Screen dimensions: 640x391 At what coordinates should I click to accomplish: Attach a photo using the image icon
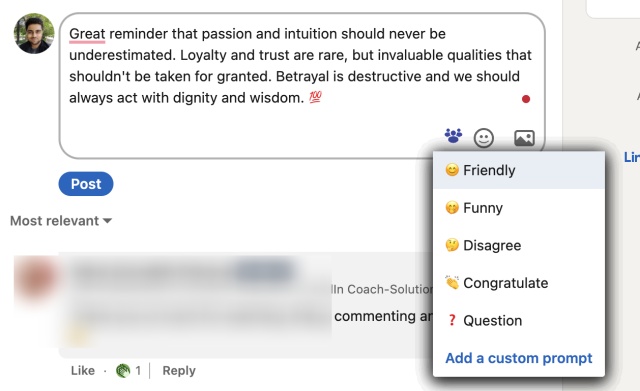tap(524, 138)
